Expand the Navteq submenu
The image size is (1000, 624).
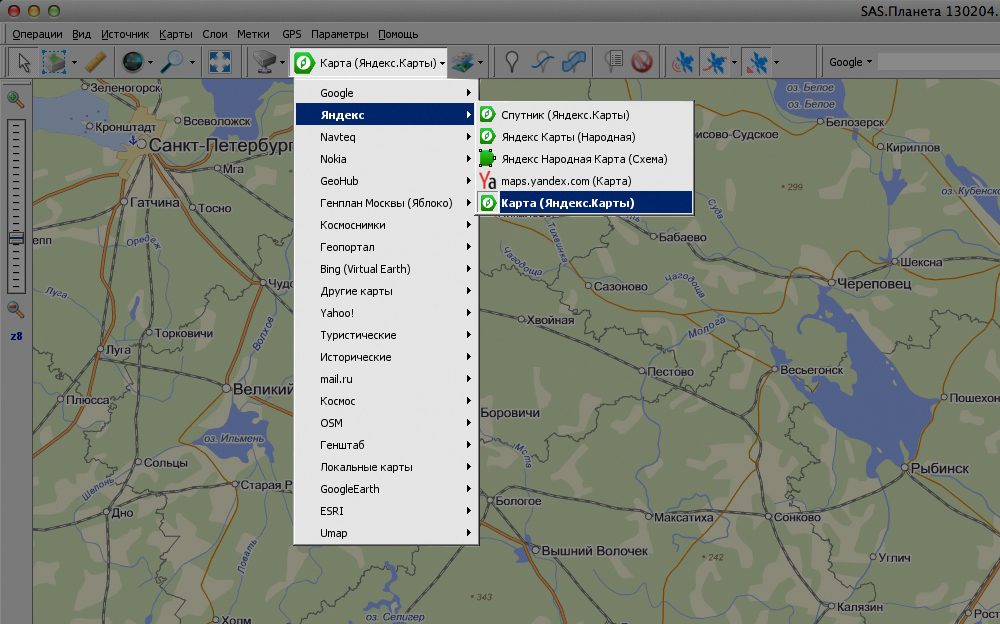pyautogui.click(x=386, y=137)
